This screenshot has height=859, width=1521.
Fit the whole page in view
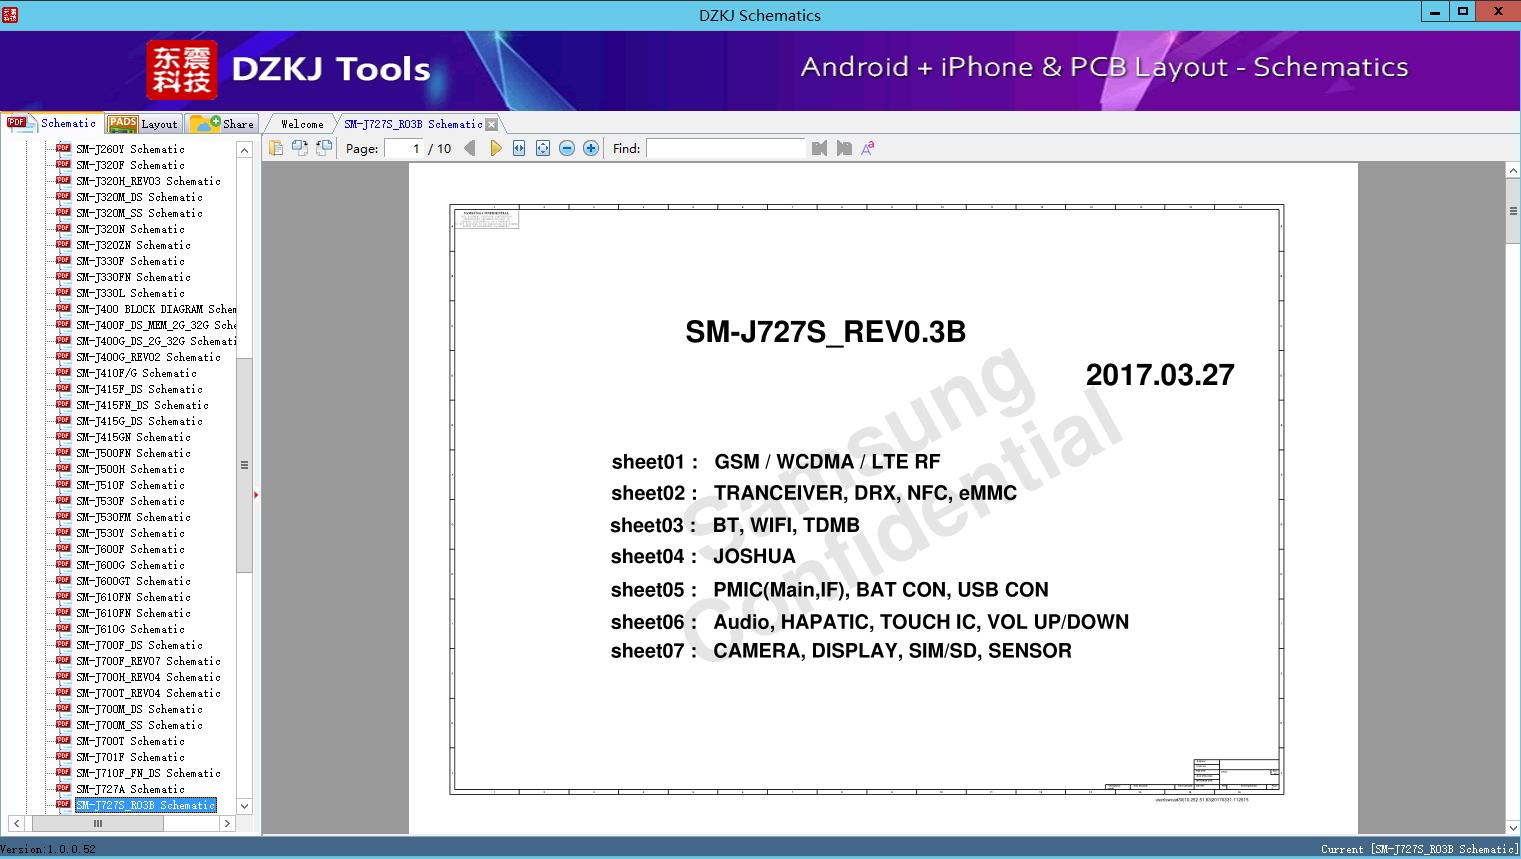543,148
